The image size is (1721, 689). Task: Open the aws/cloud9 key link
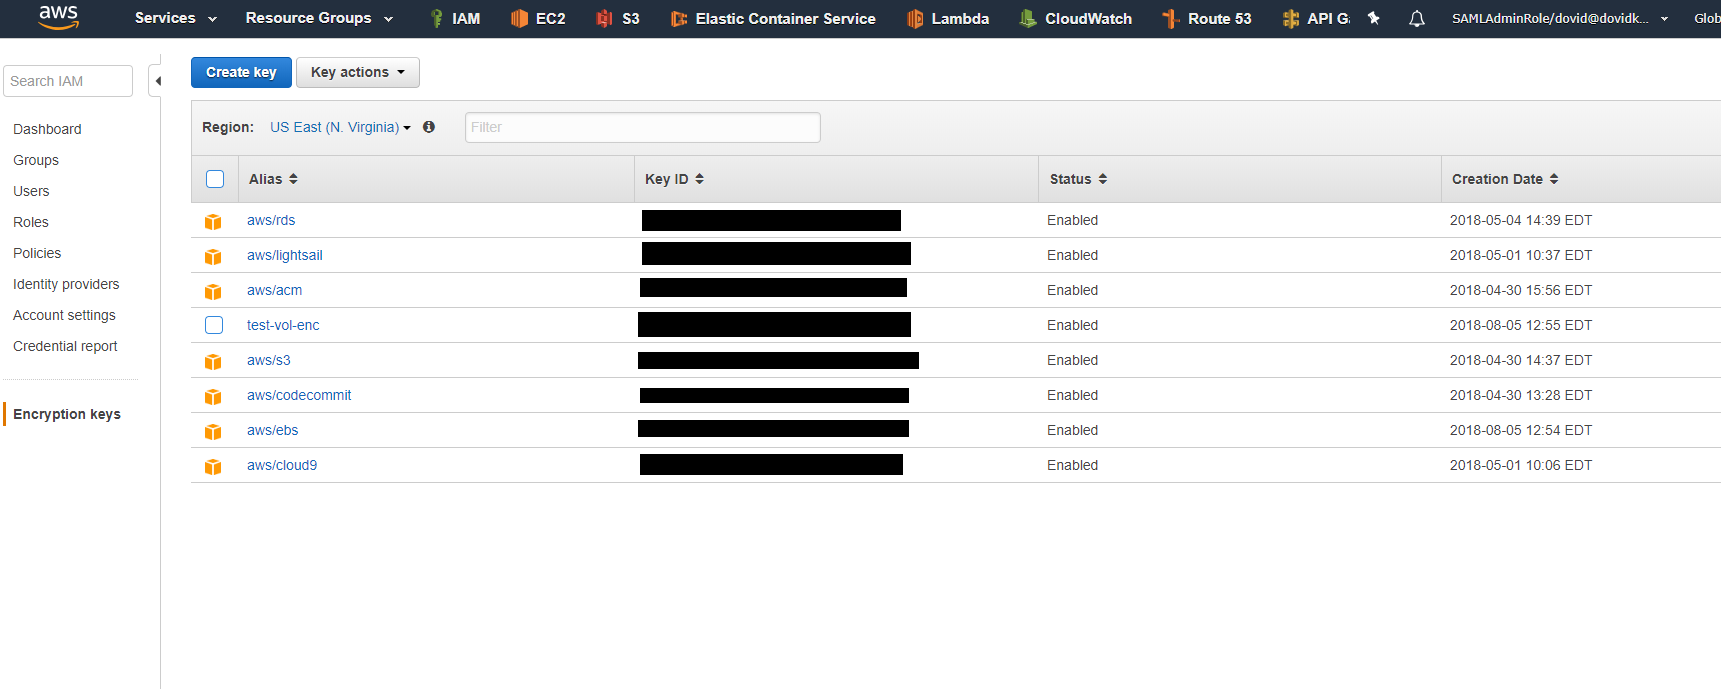click(282, 465)
